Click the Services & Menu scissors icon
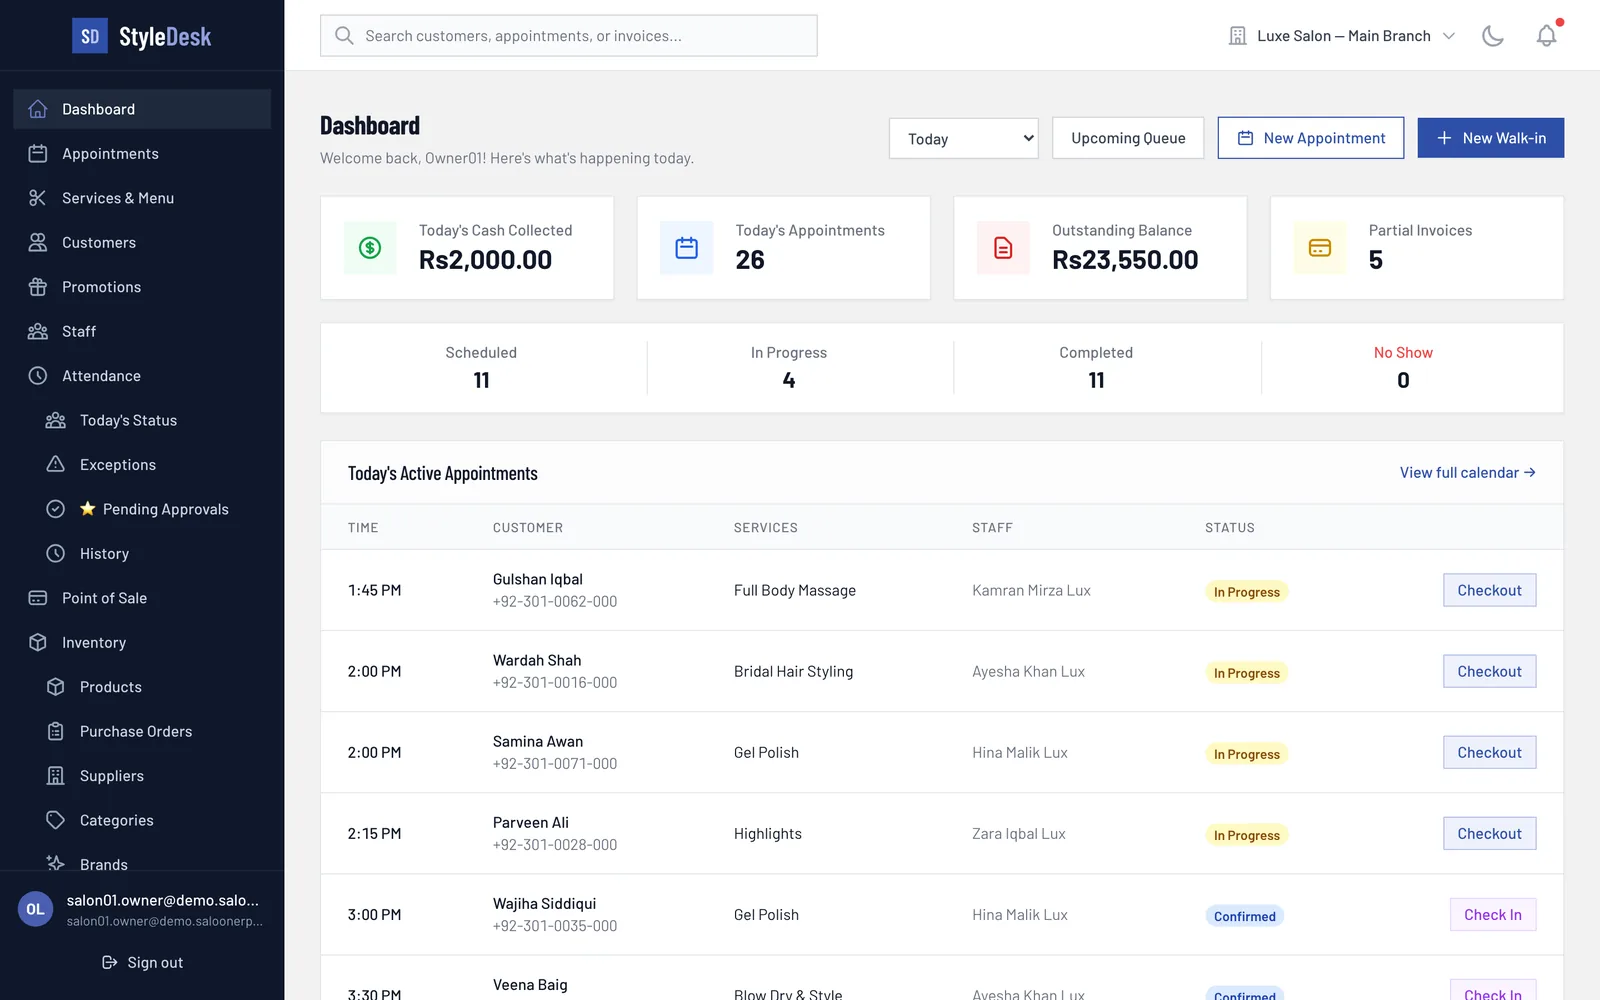 [38, 198]
